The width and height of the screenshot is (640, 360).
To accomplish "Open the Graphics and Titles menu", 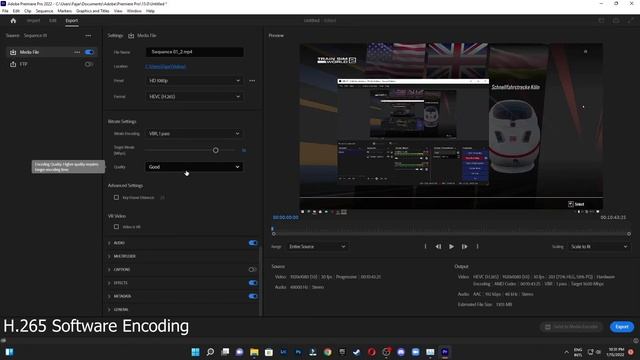I will tap(93, 11).
